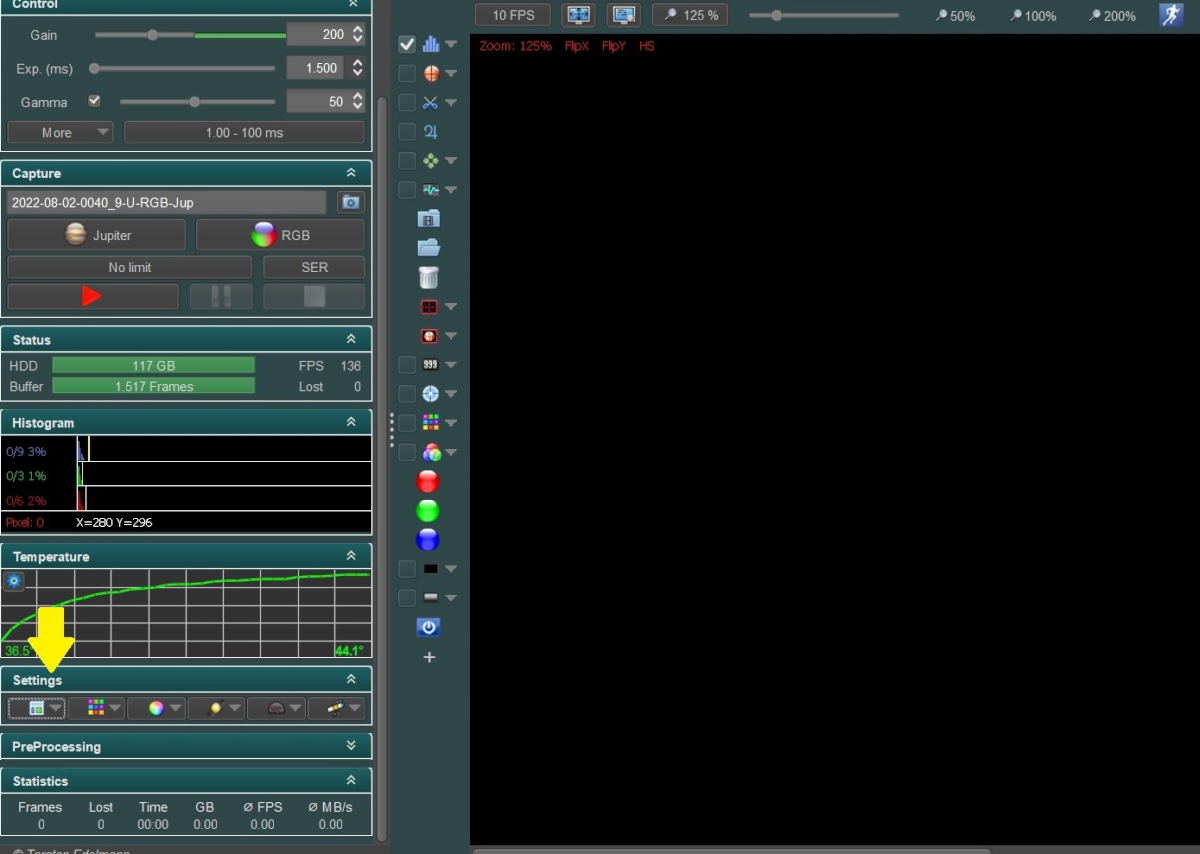
Task: Open the debayer grid settings dropdown
Action: click(x=97, y=708)
